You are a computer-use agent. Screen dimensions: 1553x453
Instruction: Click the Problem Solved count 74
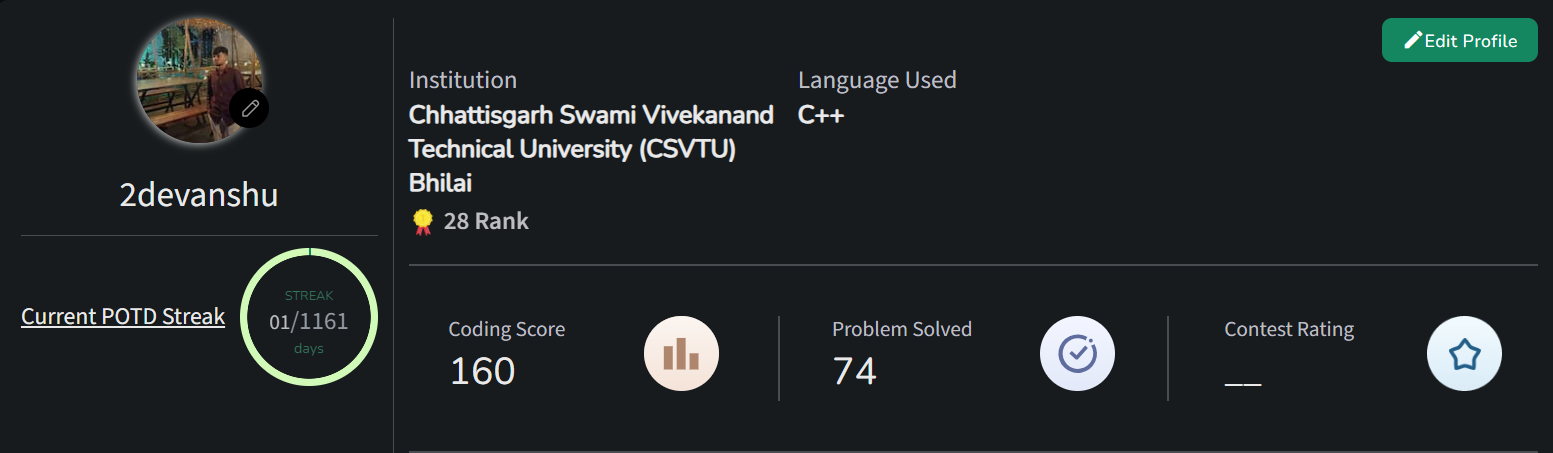pyautogui.click(x=855, y=371)
